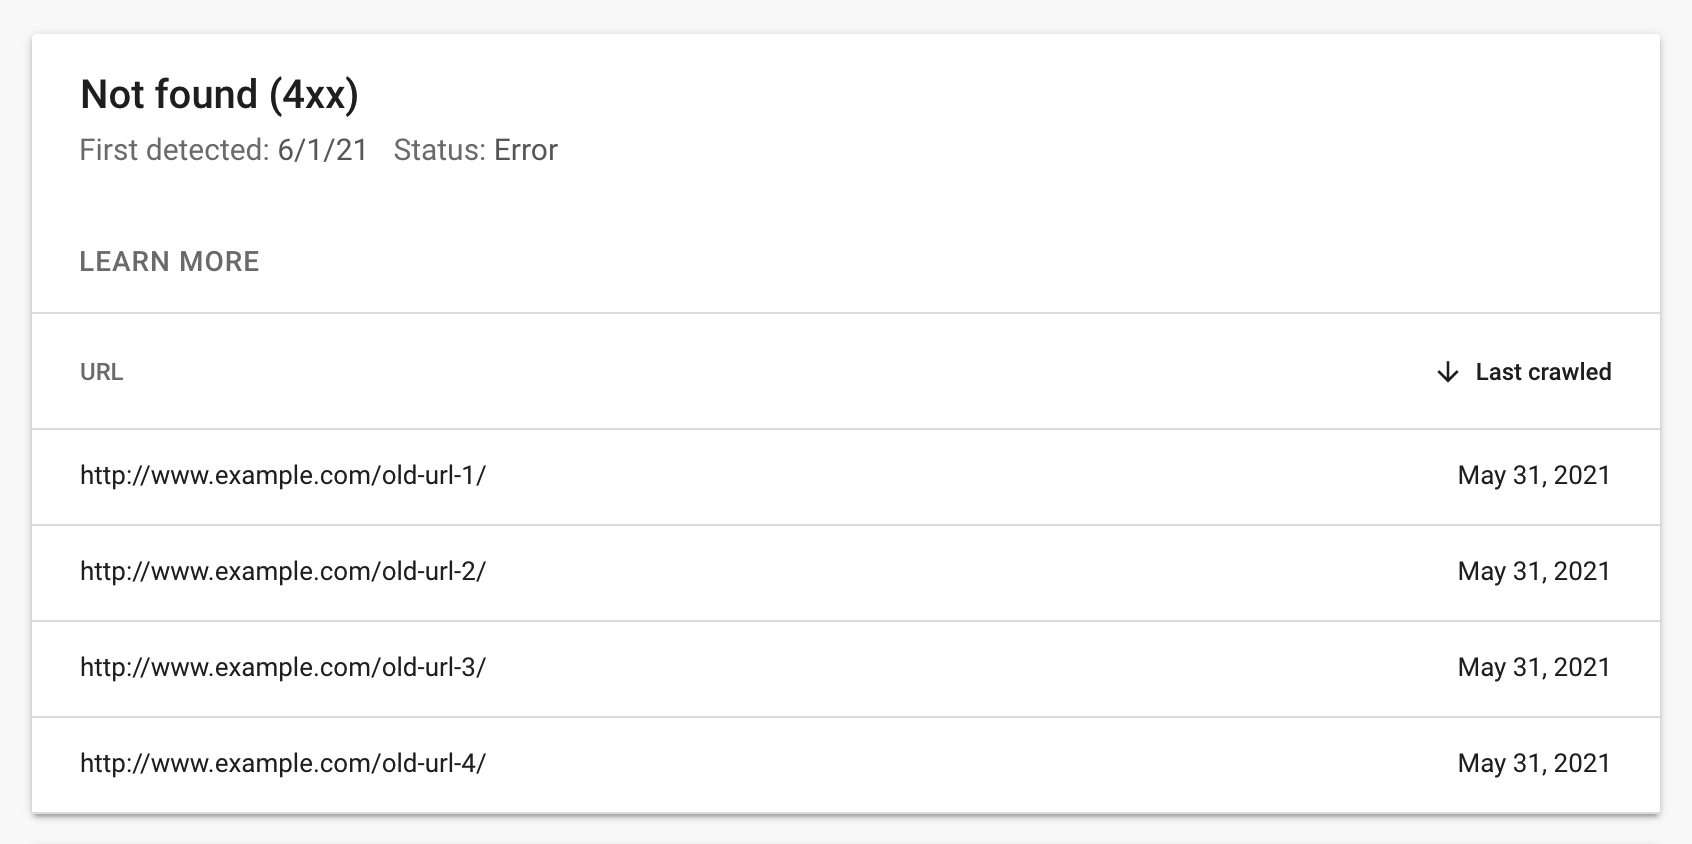Viewport: 1692px width, 844px height.
Task: Select the crawl date beside old-url-2
Action: tap(1534, 572)
